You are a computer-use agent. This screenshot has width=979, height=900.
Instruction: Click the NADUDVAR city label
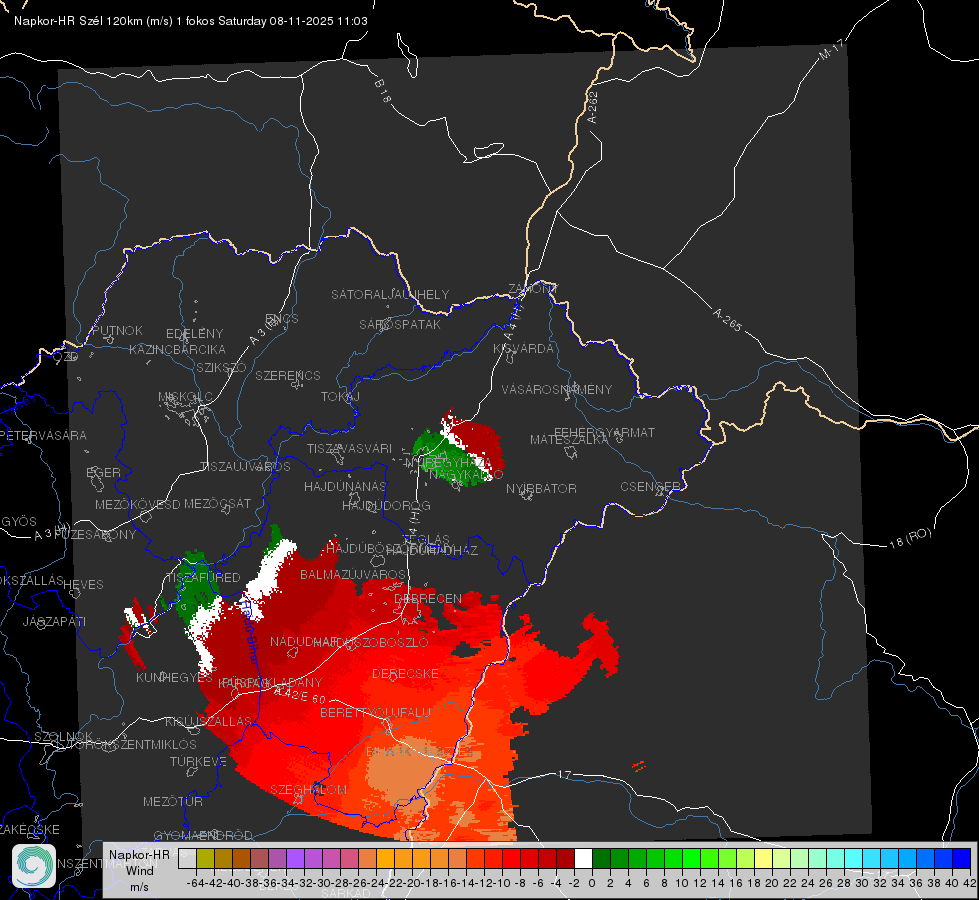tap(304, 641)
